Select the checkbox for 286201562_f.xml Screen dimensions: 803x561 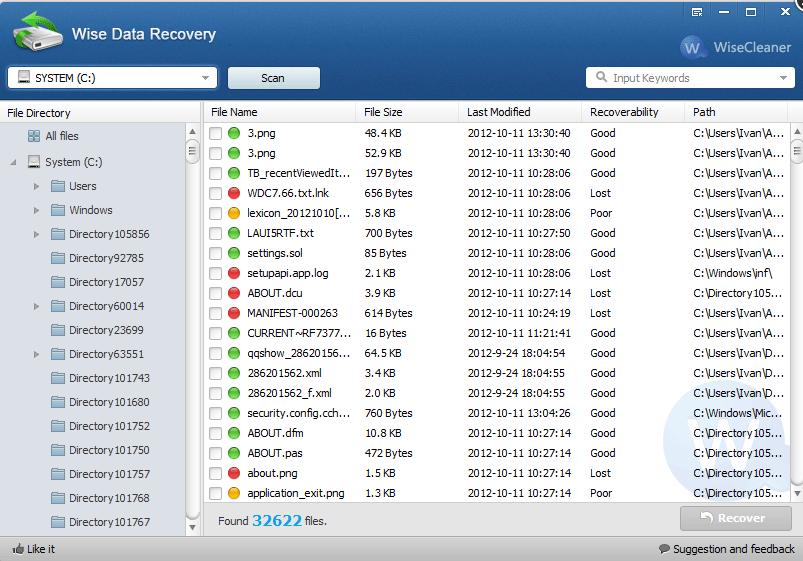point(215,393)
